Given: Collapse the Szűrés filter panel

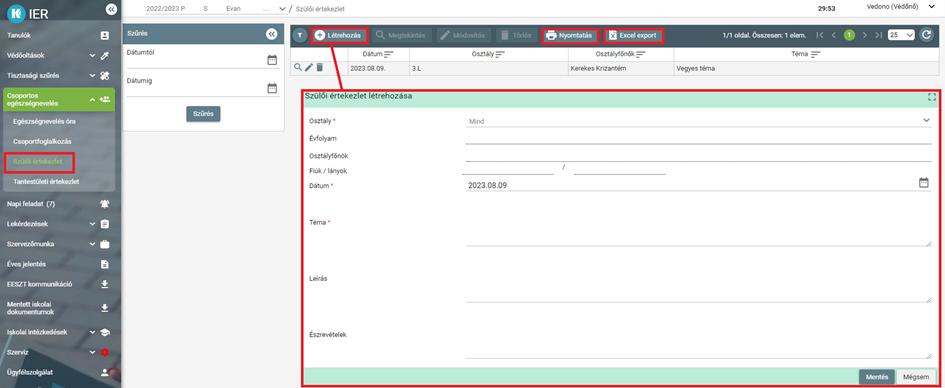Looking at the screenshot, I should (271, 34).
